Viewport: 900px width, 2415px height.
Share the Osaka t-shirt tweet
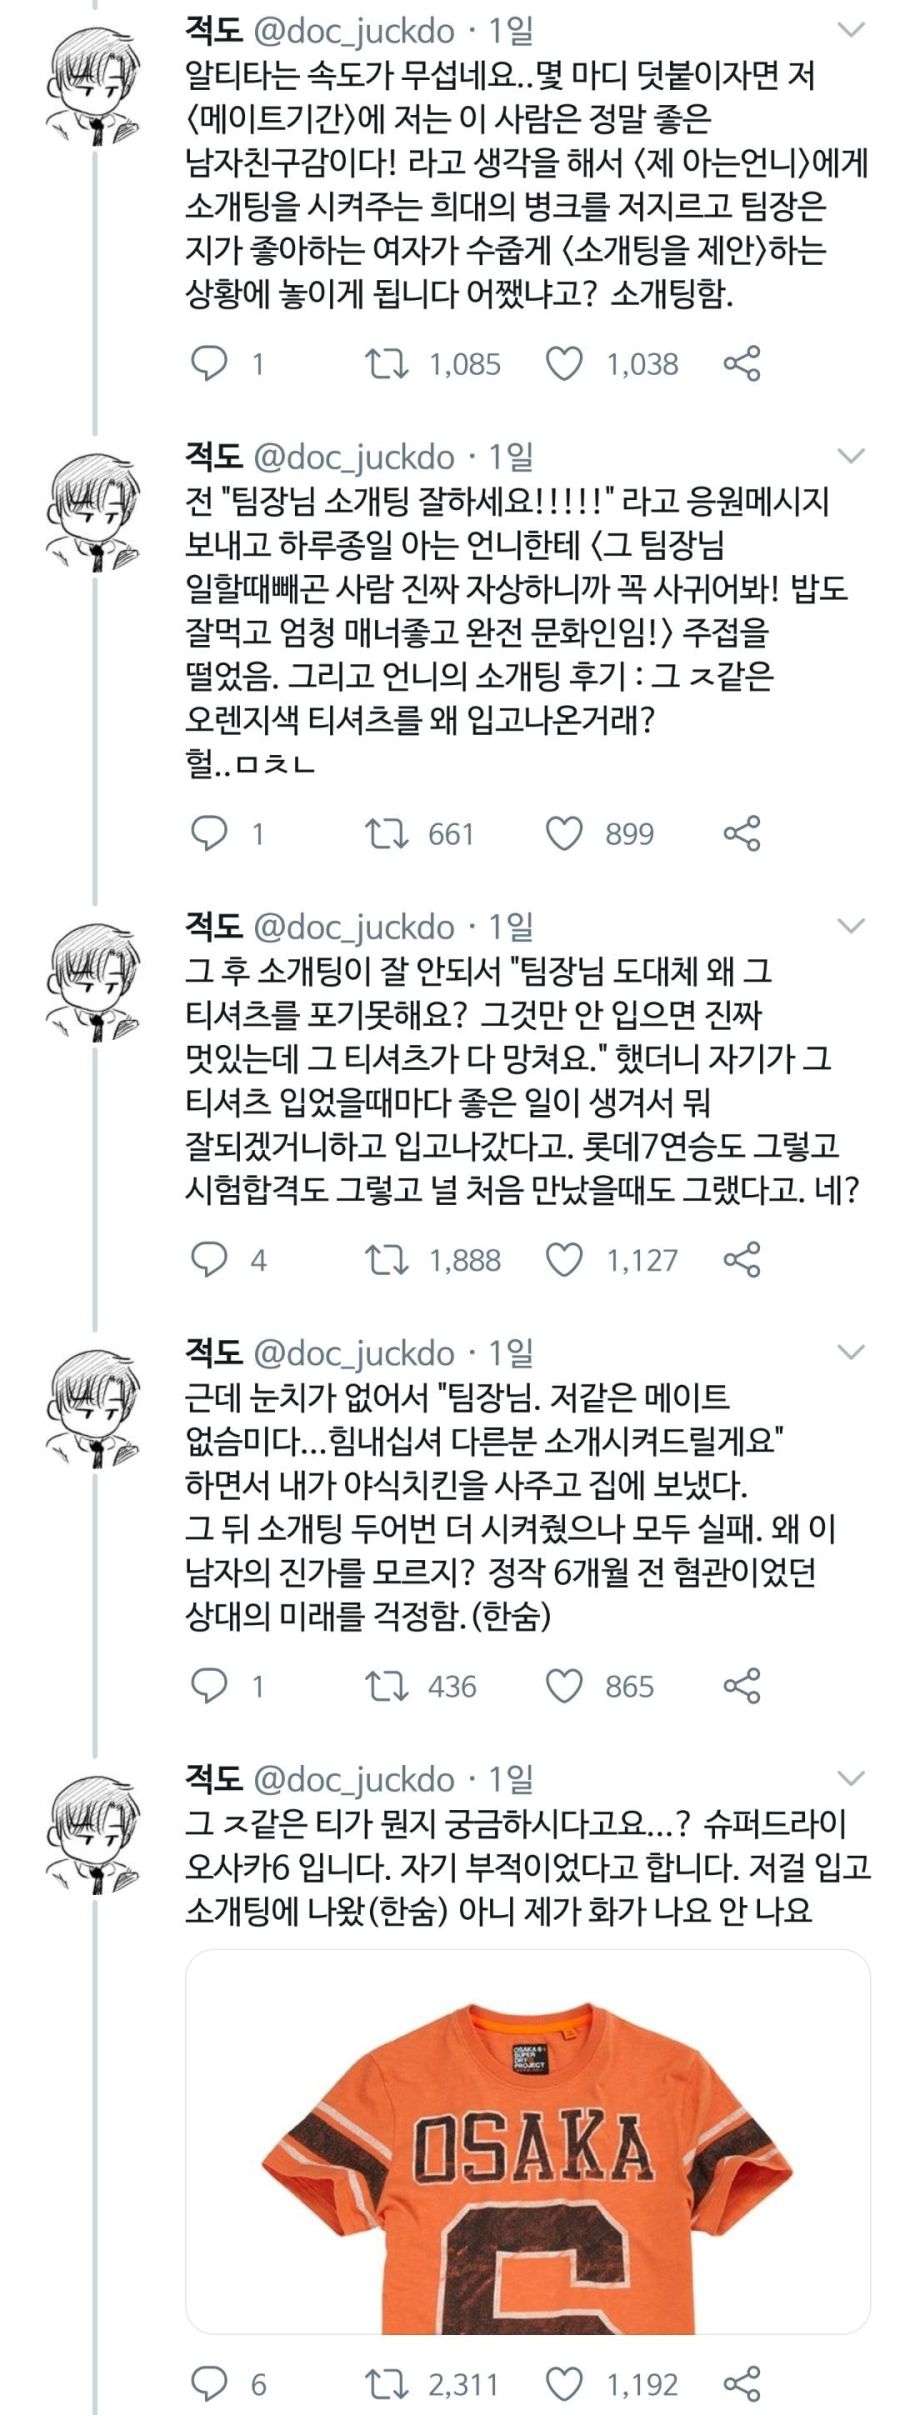741,2385
